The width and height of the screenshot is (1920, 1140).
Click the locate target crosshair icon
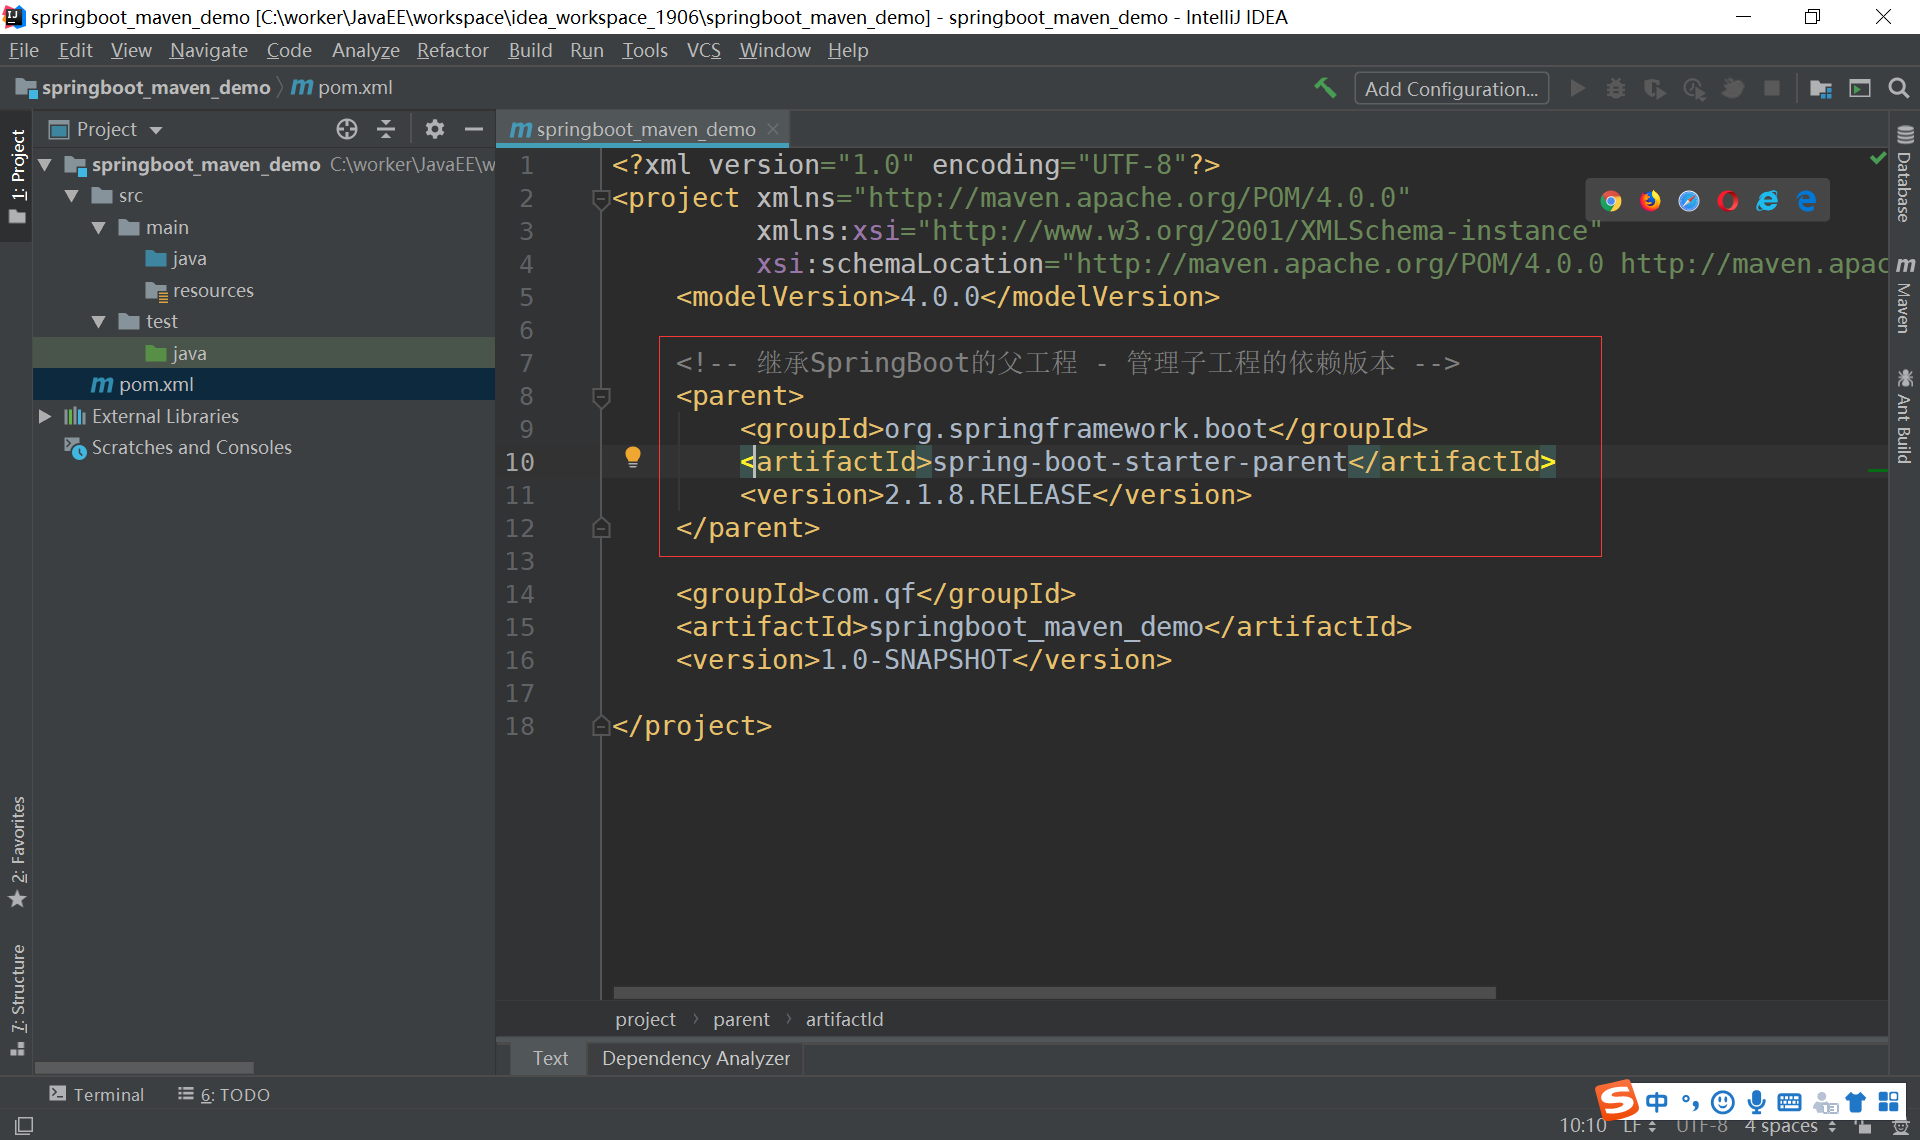[347, 129]
